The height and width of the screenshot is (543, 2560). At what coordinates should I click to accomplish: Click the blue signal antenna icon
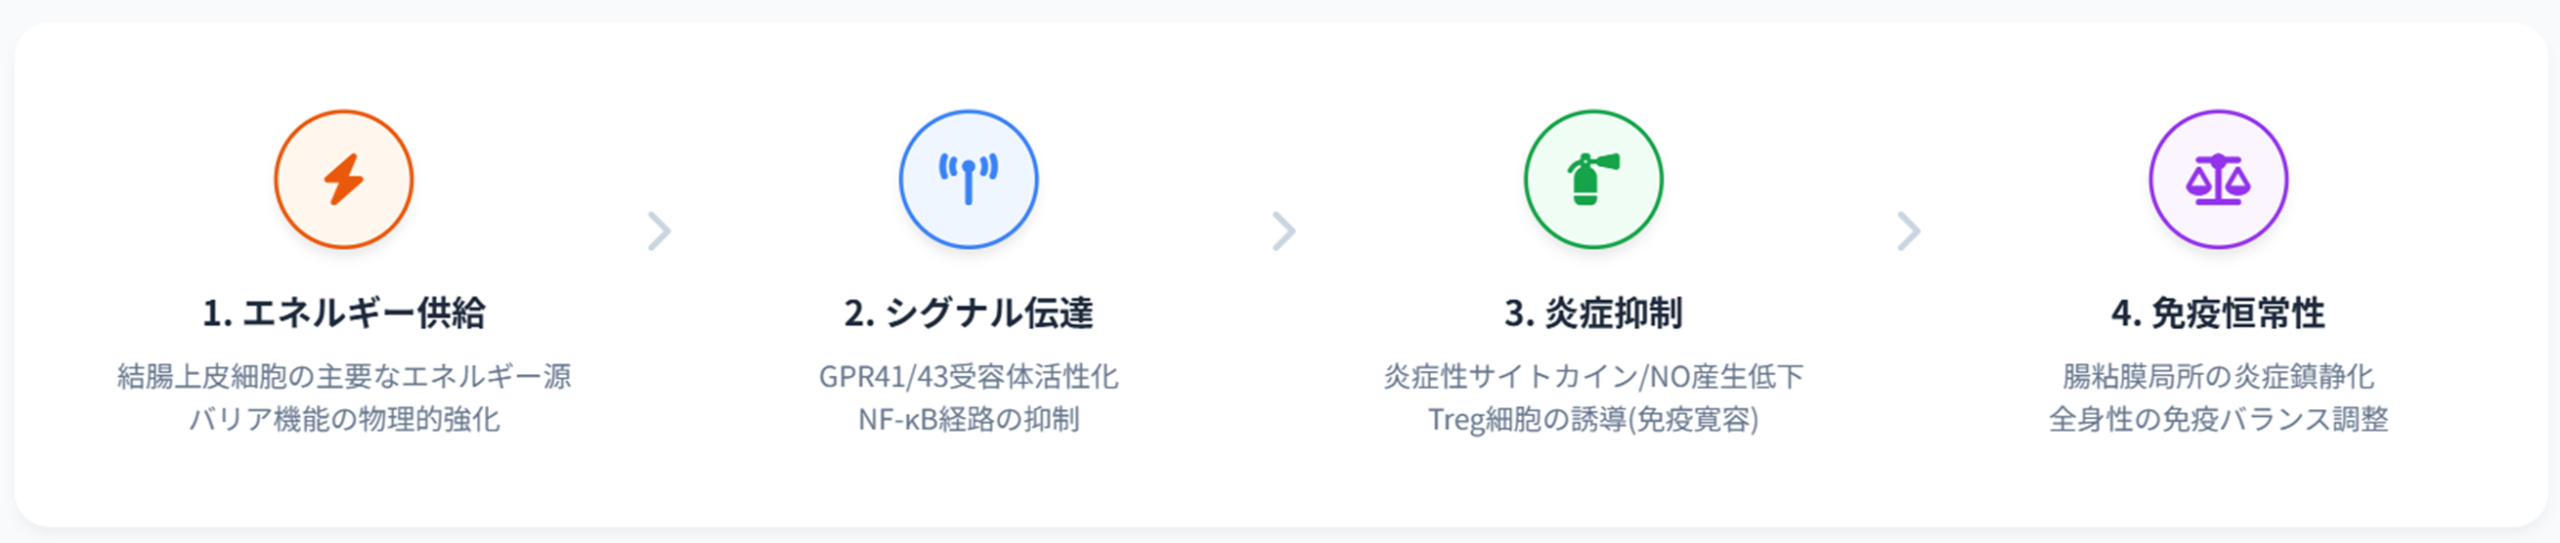(968, 180)
